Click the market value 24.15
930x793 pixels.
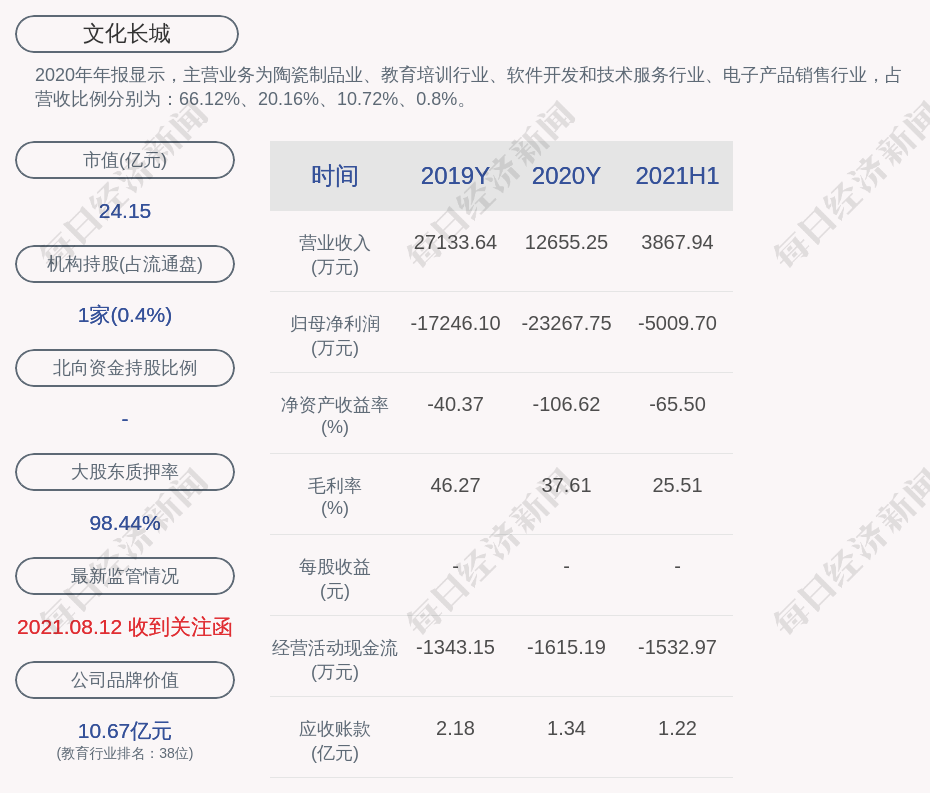[125, 211]
